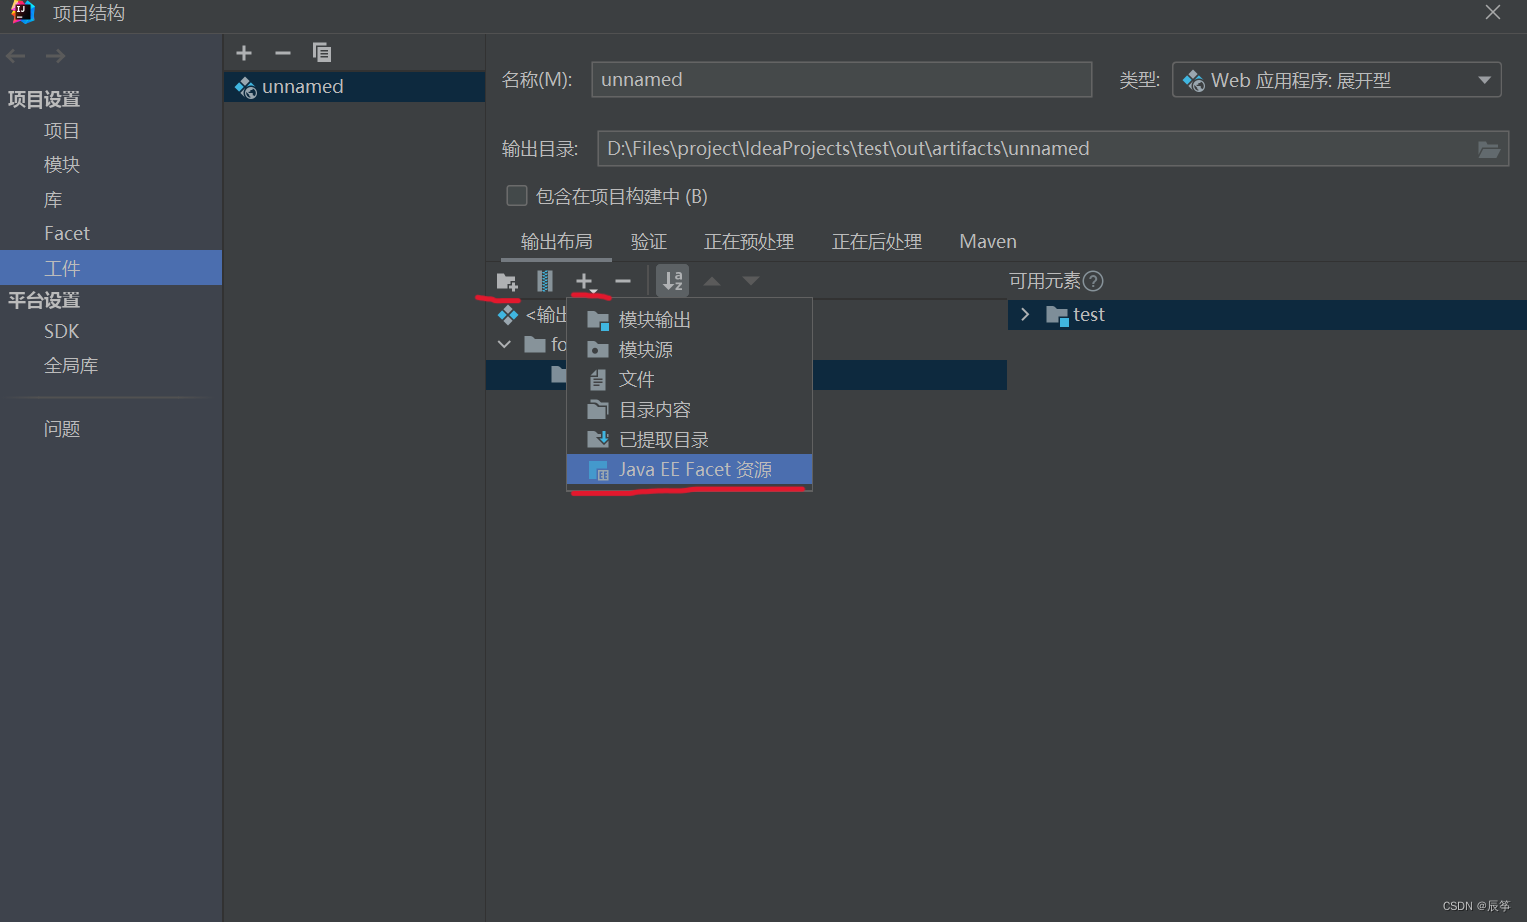Choose Java EE Facet 资源 menu entry
This screenshot has height=922, width=1527.
(689, 470)
